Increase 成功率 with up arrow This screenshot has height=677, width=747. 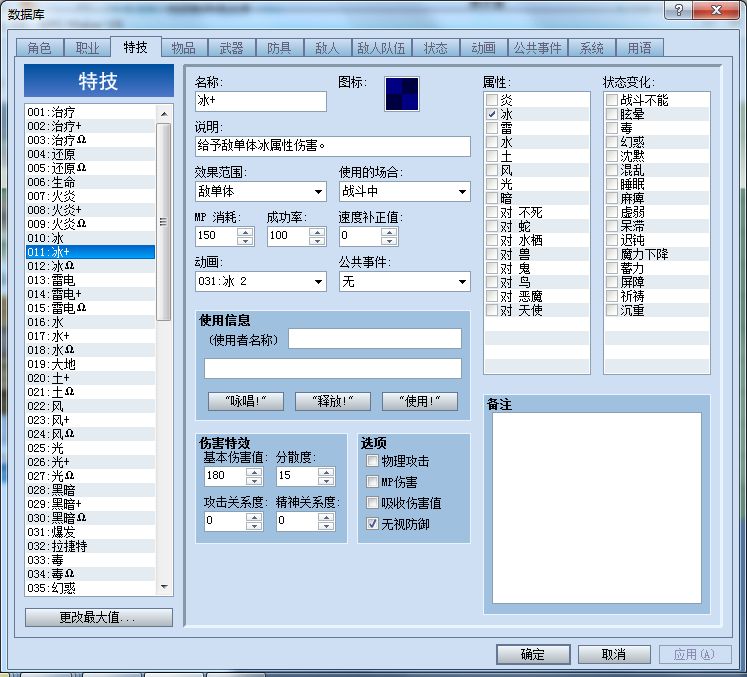[317, 232]
